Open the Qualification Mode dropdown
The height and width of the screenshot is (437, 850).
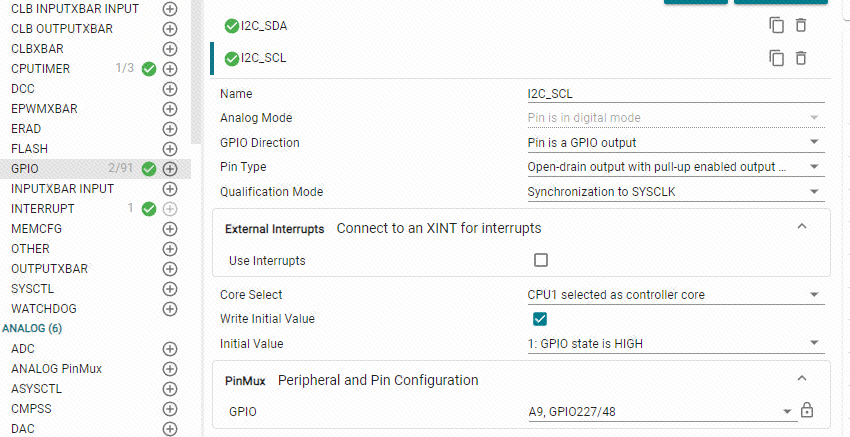(676, 192)
